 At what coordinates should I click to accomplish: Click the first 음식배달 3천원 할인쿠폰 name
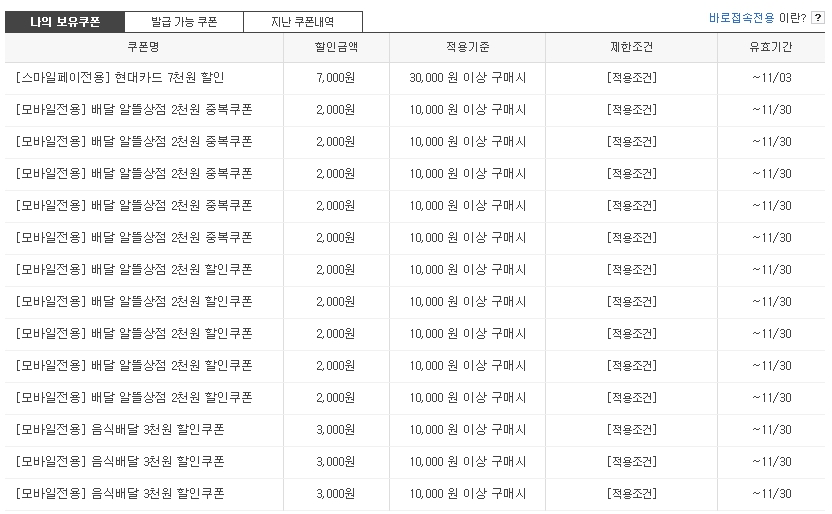click(120, 430)
